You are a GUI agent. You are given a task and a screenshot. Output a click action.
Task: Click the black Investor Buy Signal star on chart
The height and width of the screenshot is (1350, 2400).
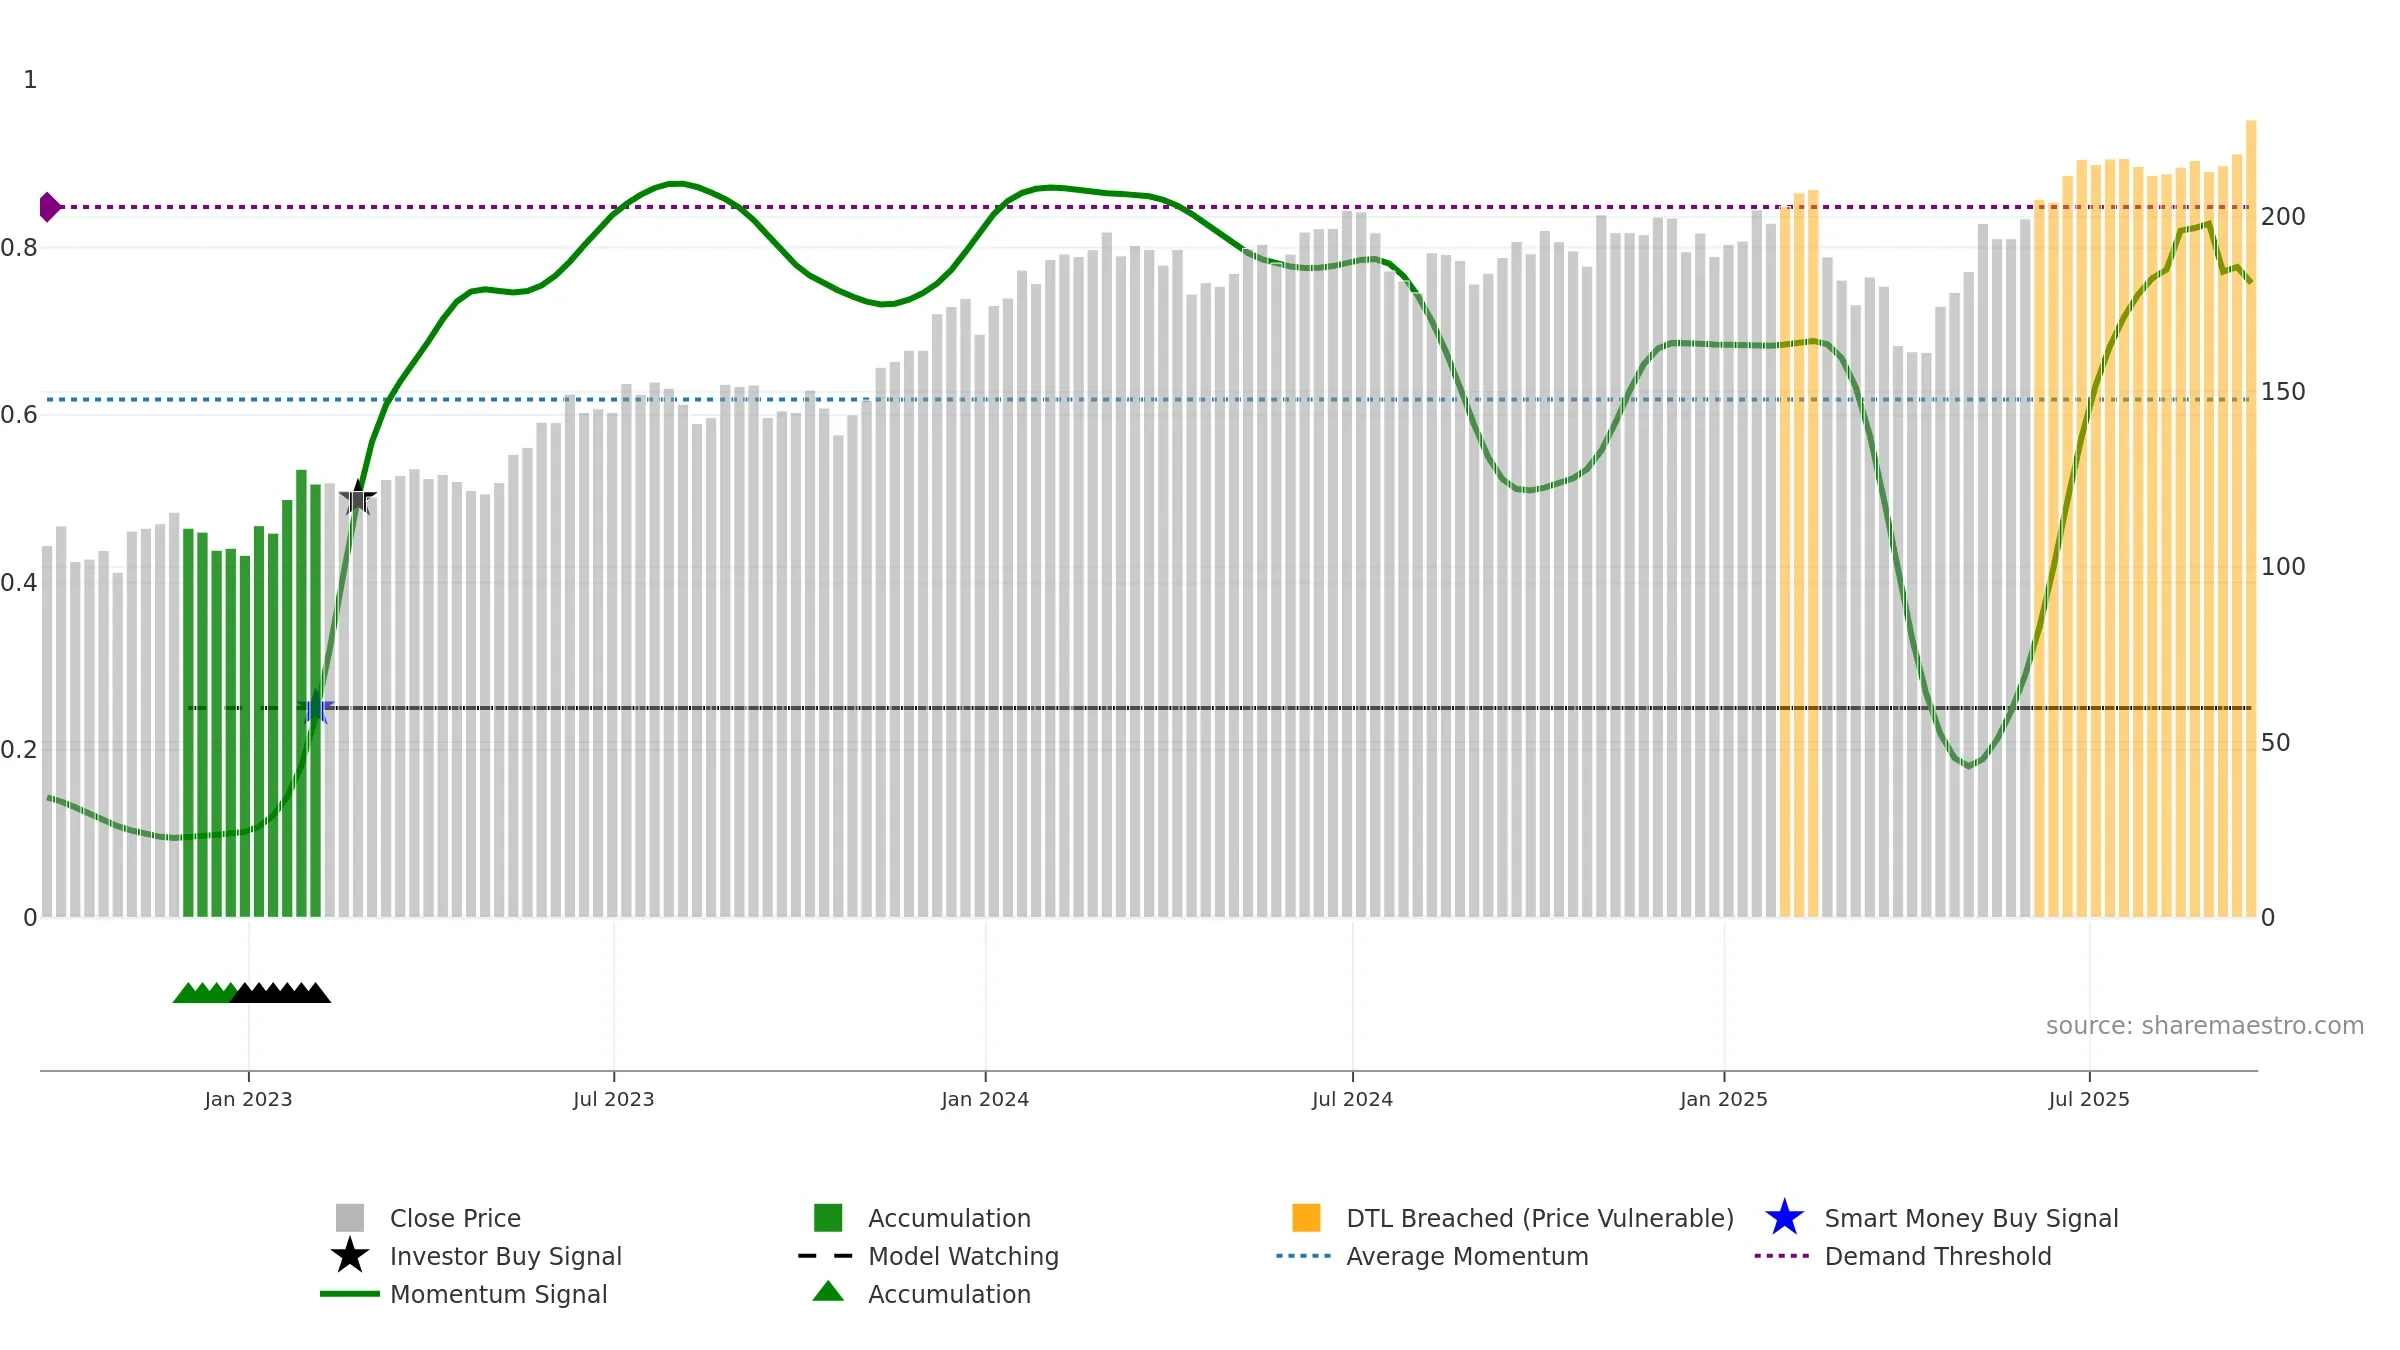pyautogui.click(x=358, y=497)
